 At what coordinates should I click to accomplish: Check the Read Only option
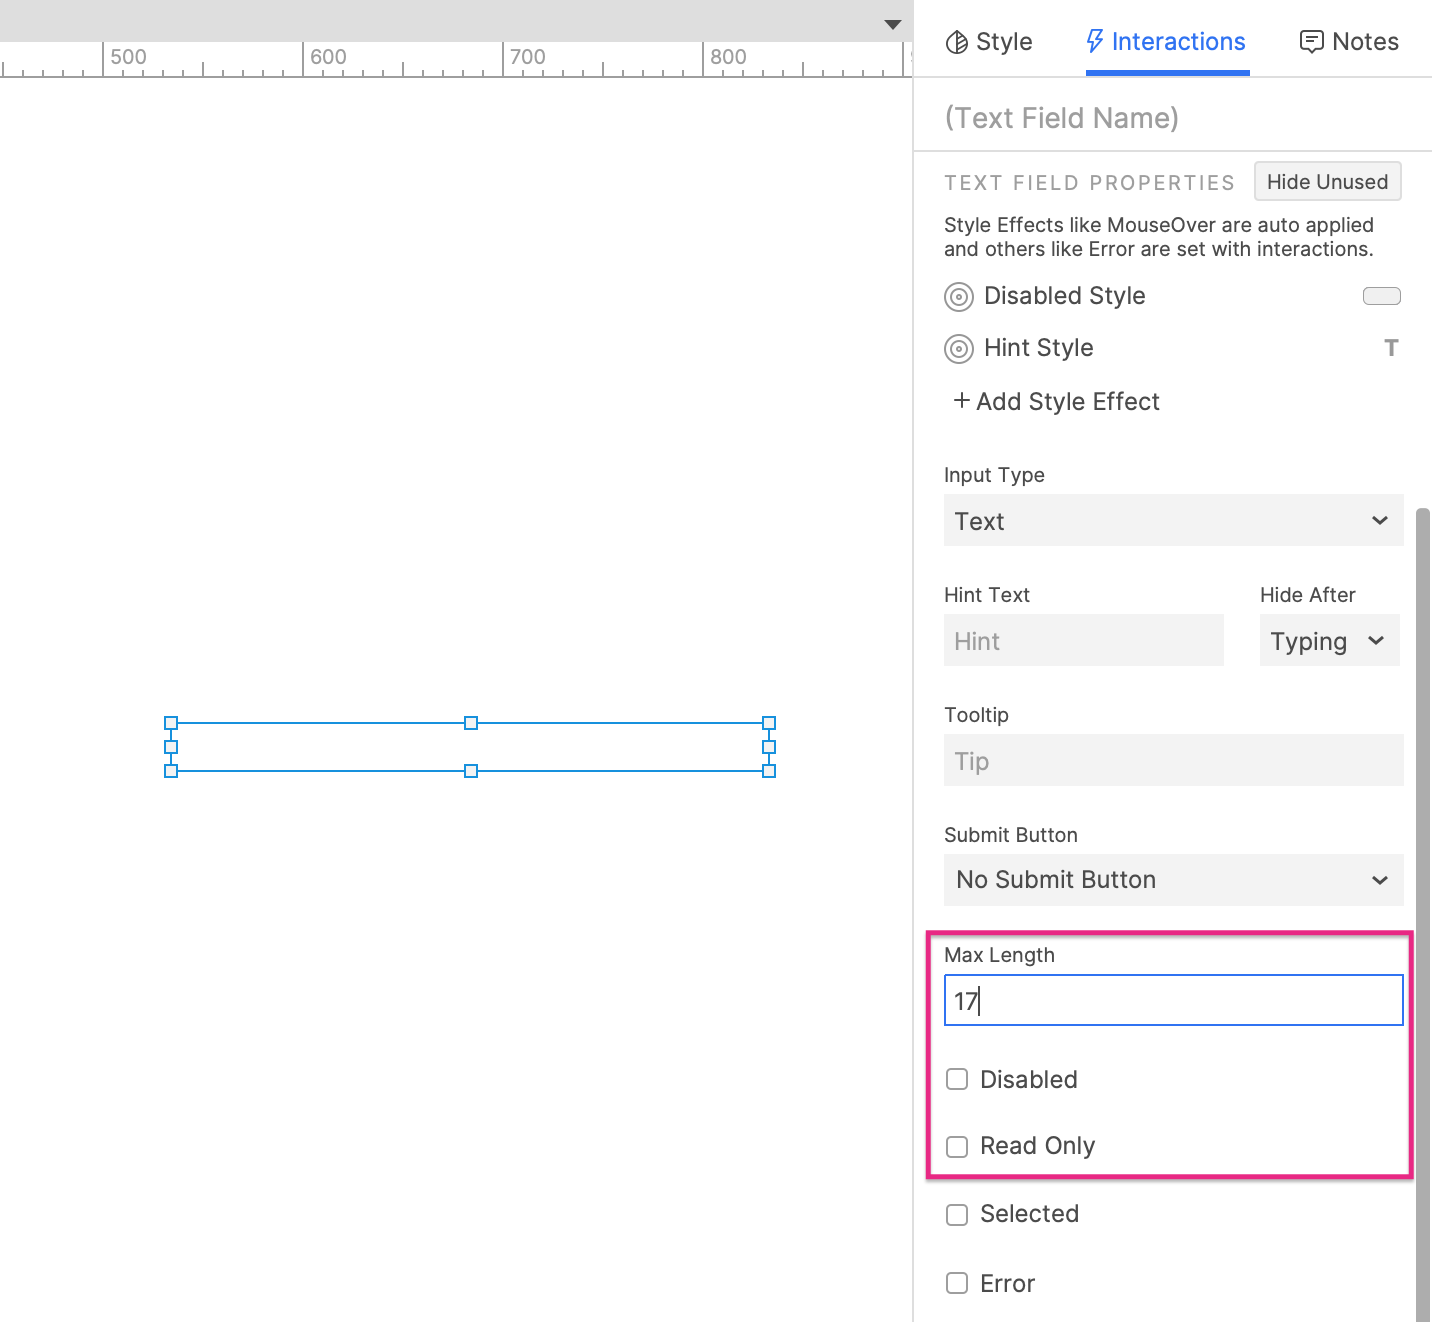coord(957,1146)
